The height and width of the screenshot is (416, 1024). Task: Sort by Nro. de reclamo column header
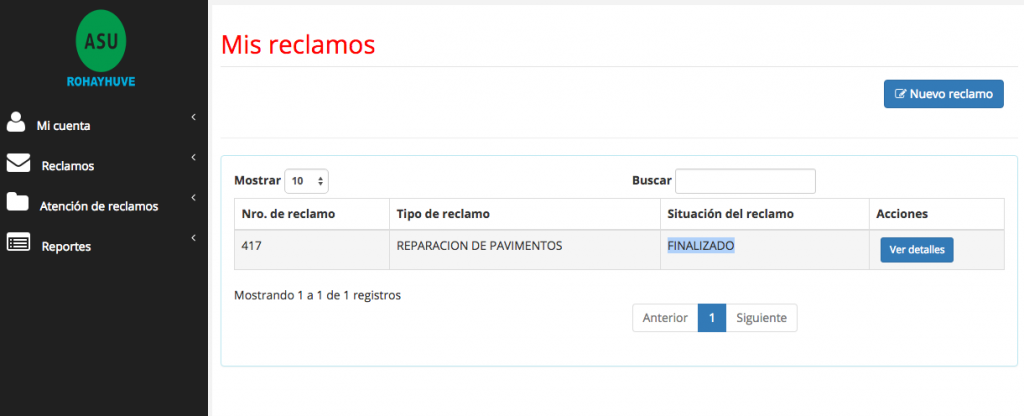point(289,214)
